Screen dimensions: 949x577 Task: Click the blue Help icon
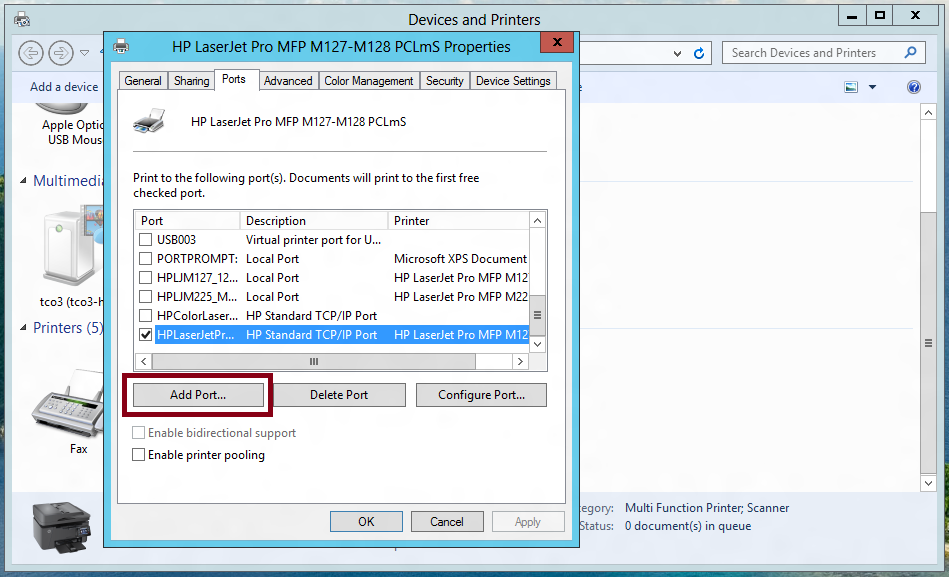[x=914, y=87]
